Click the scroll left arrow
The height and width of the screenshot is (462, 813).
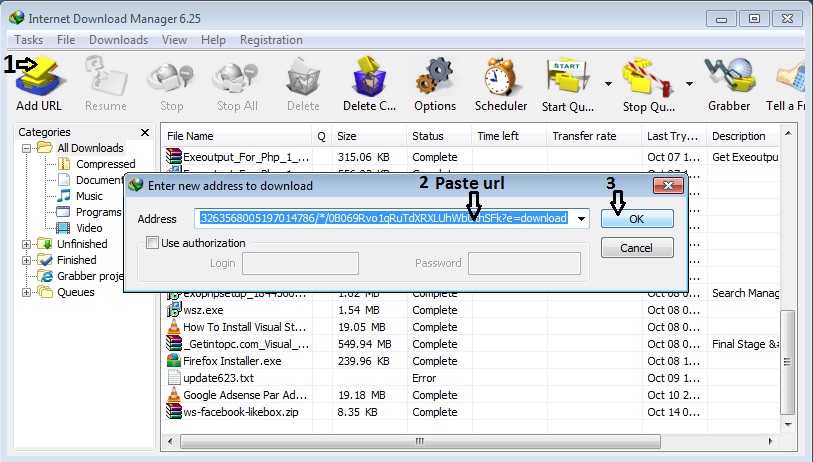click(x=170, y=442)
